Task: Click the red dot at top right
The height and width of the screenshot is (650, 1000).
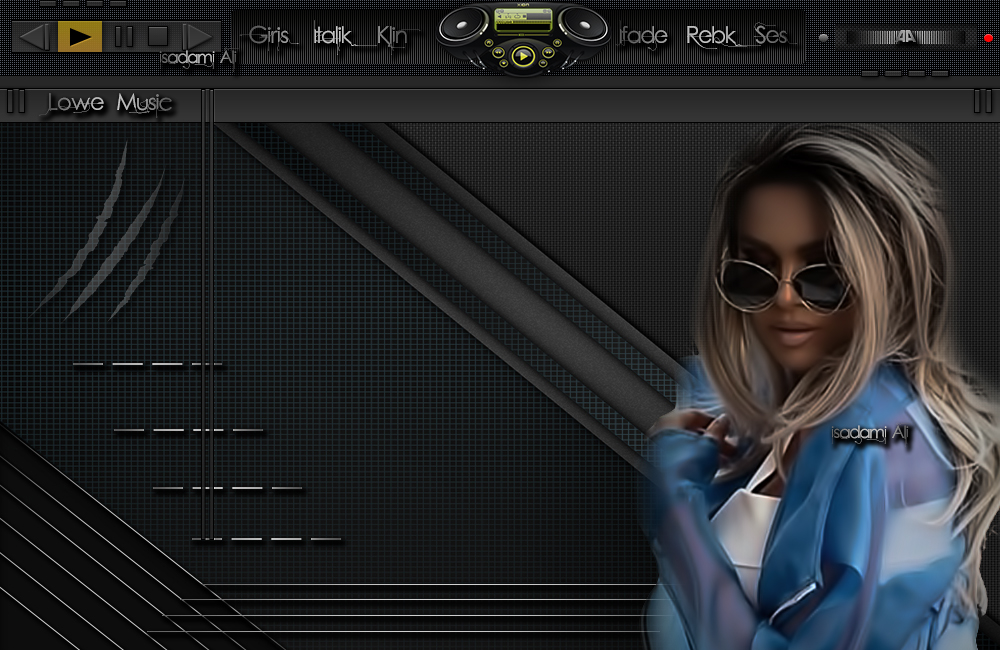Action: point(988,38)
